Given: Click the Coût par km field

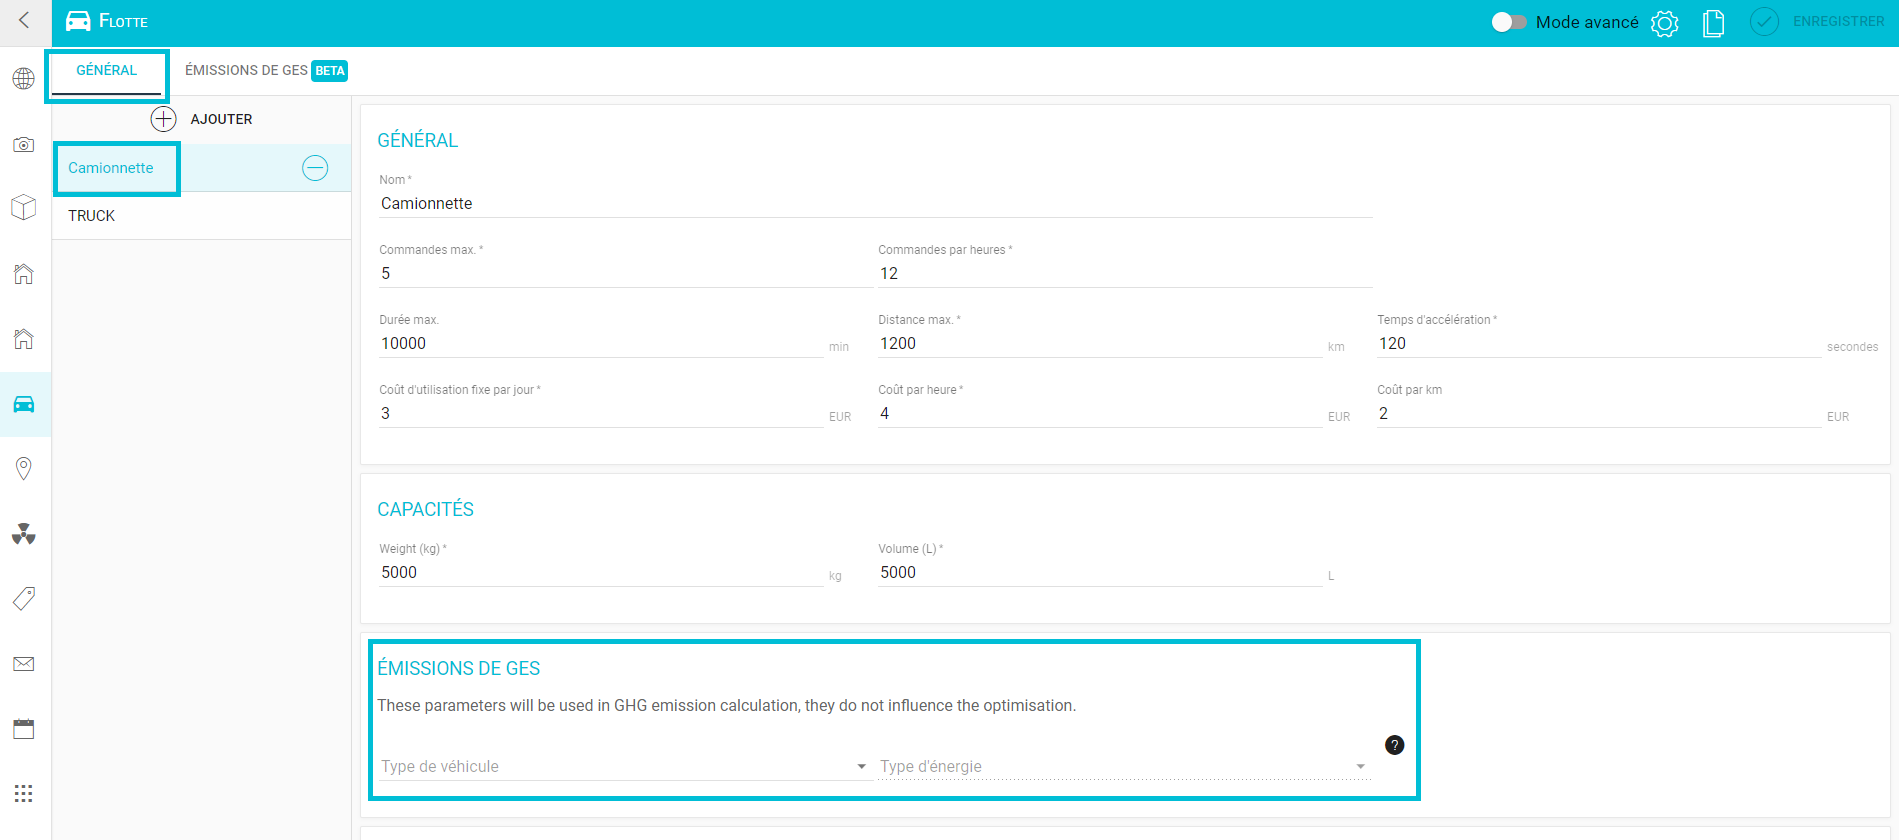Looking at the screenshot, I should click(x=1598, y=414).
